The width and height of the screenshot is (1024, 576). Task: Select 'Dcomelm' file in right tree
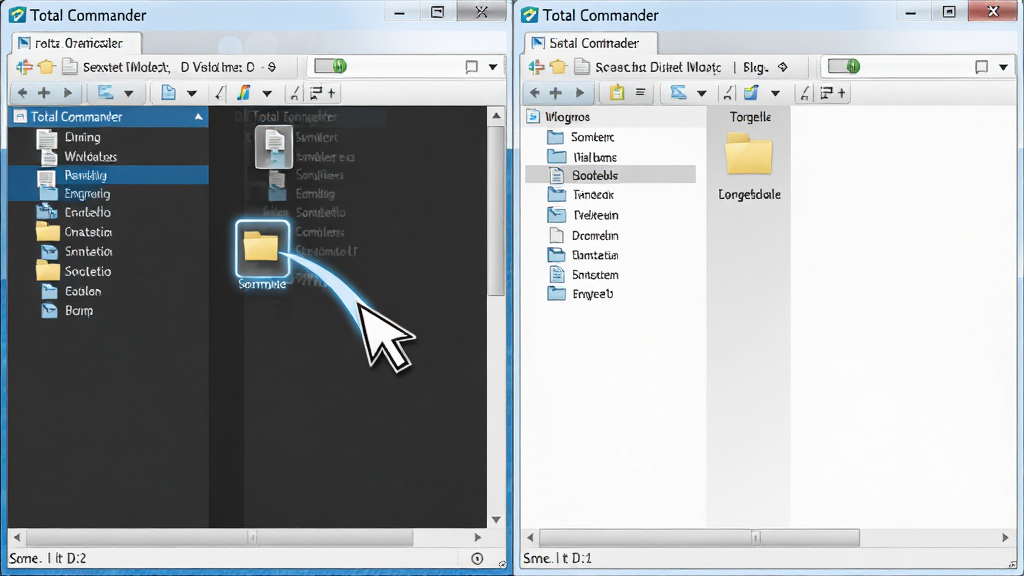(595, 236)
